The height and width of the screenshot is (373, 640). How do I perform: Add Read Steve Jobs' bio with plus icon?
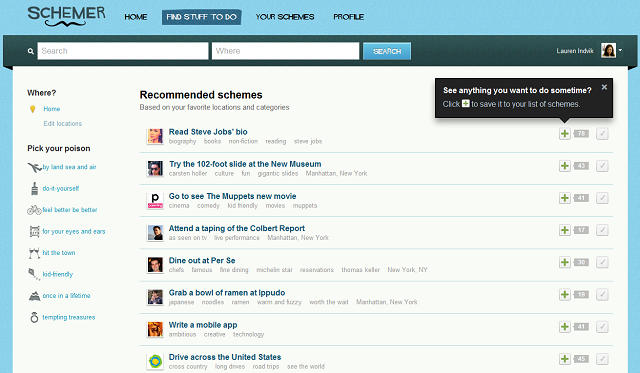[x=564, y=133]
